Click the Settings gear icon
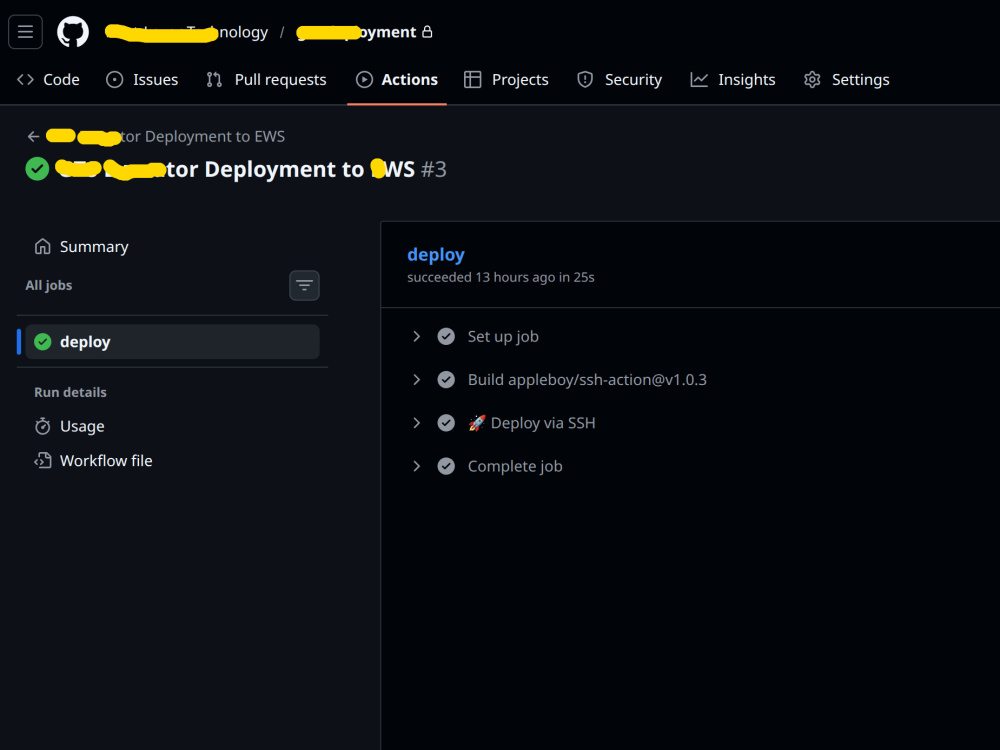The width and height of the screenshot is (1000, 750). (812, 80)
